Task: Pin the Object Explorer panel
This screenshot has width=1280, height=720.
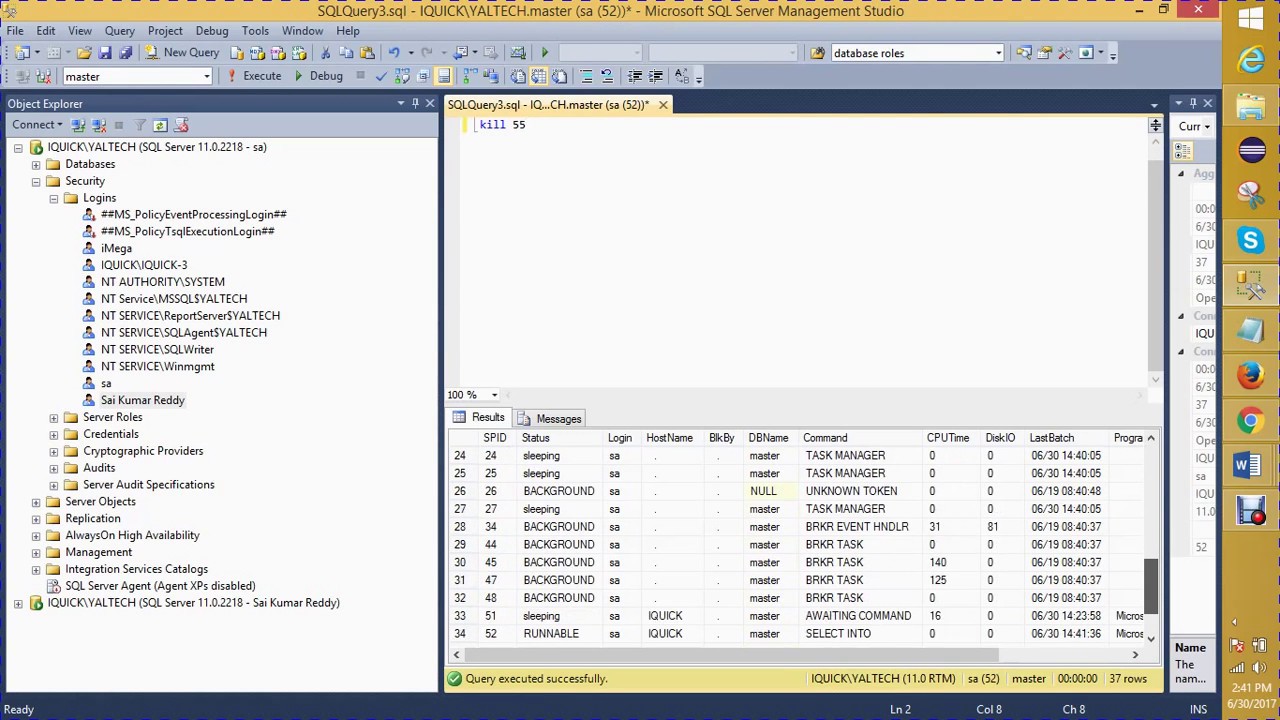Action: [x=415, y=104]
